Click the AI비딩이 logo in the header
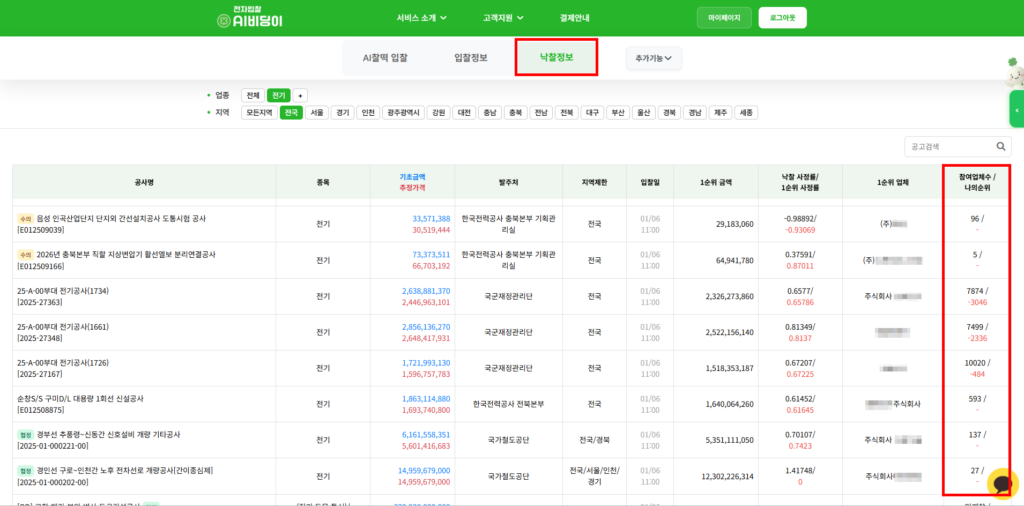The height and width of the screenshot is (506, 1024). (x=250, y=17)
